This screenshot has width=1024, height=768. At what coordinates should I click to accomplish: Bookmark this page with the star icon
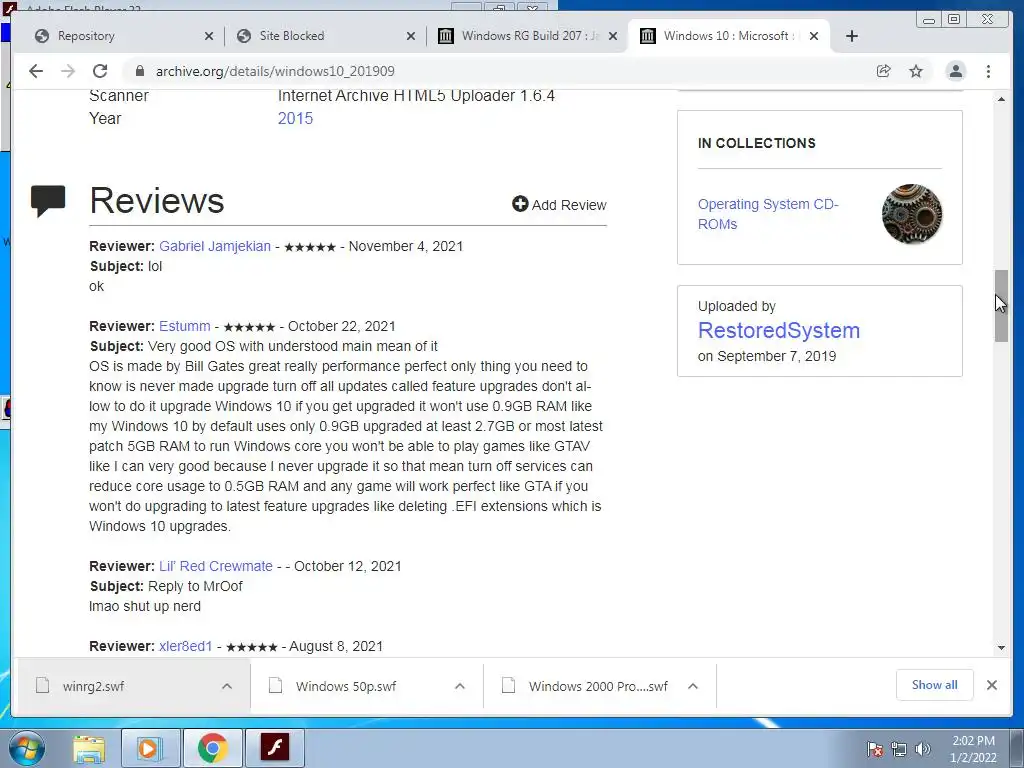pyautogui.click(x=916, y=71)
